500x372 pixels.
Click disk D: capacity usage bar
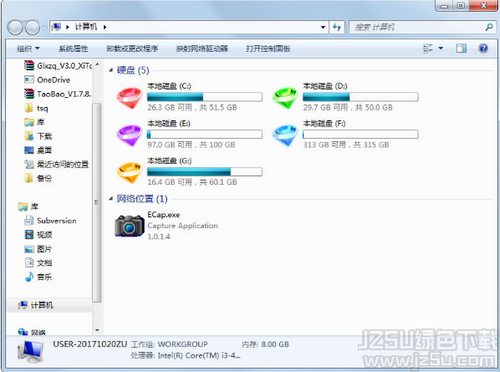click(360, 97)
